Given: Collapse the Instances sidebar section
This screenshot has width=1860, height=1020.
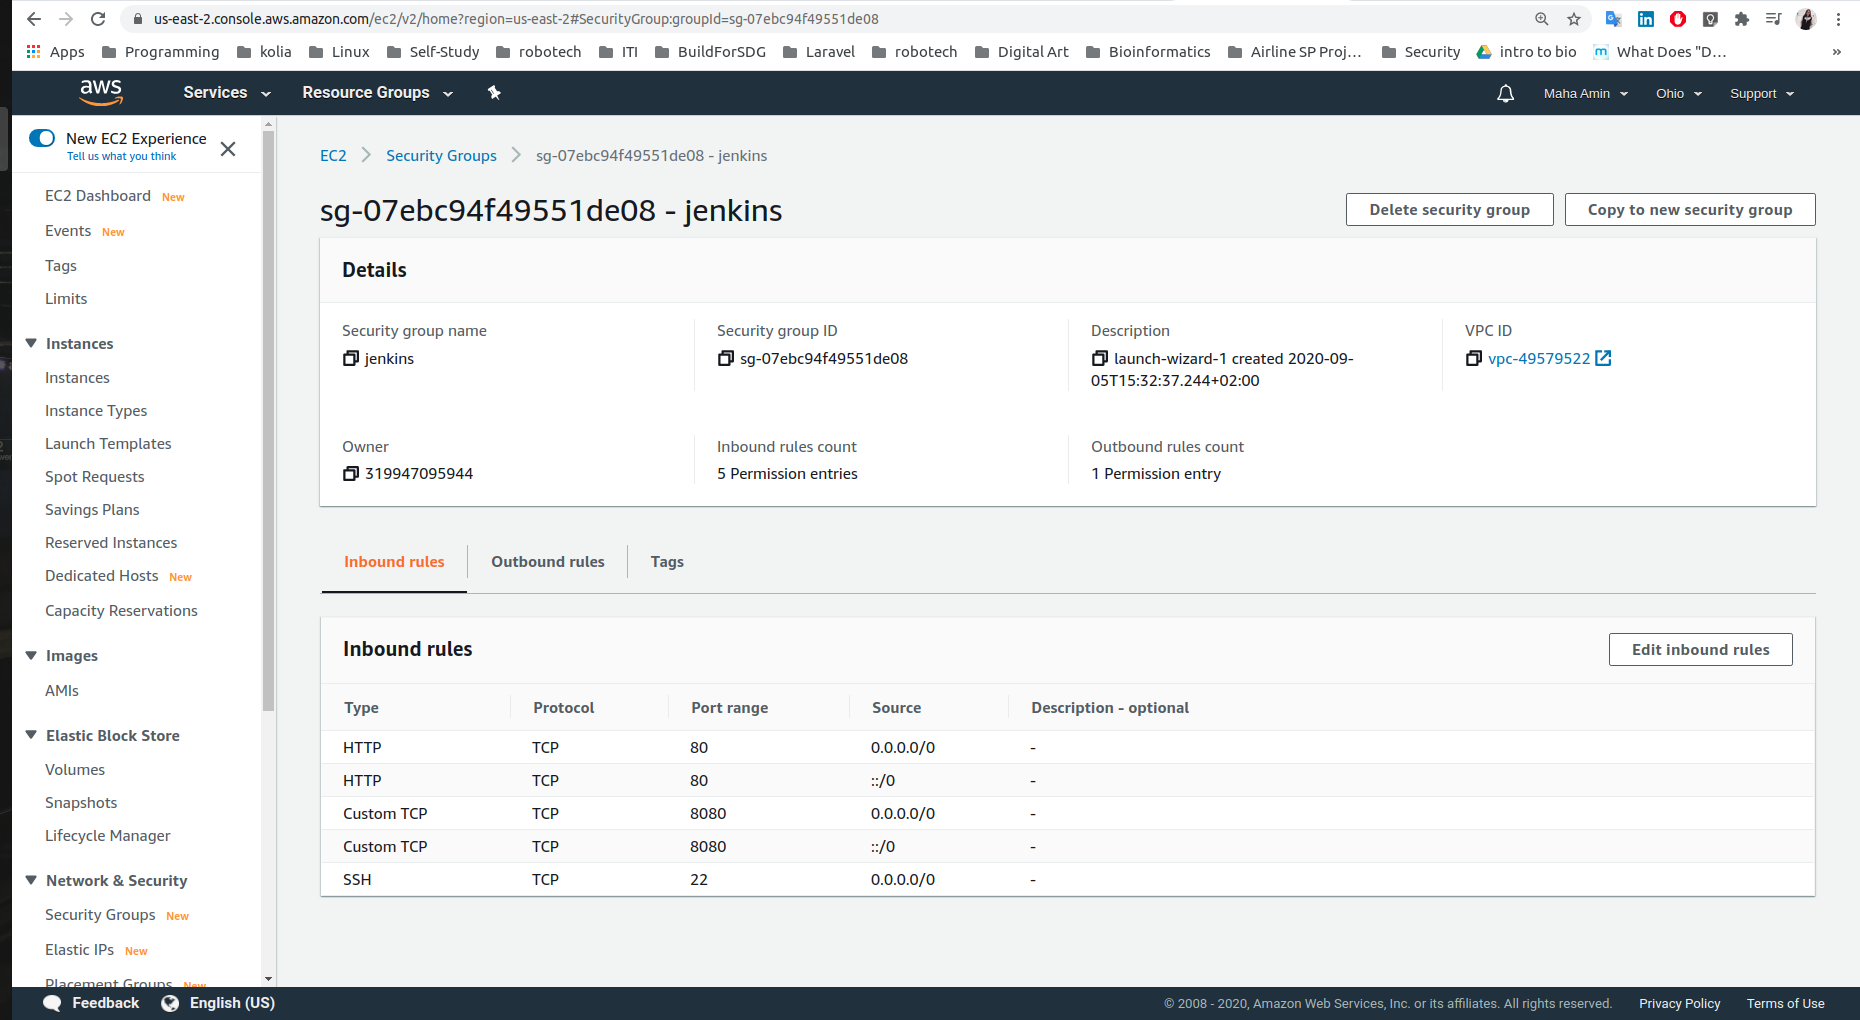Looking at the screenshot, I should (31, 343).
